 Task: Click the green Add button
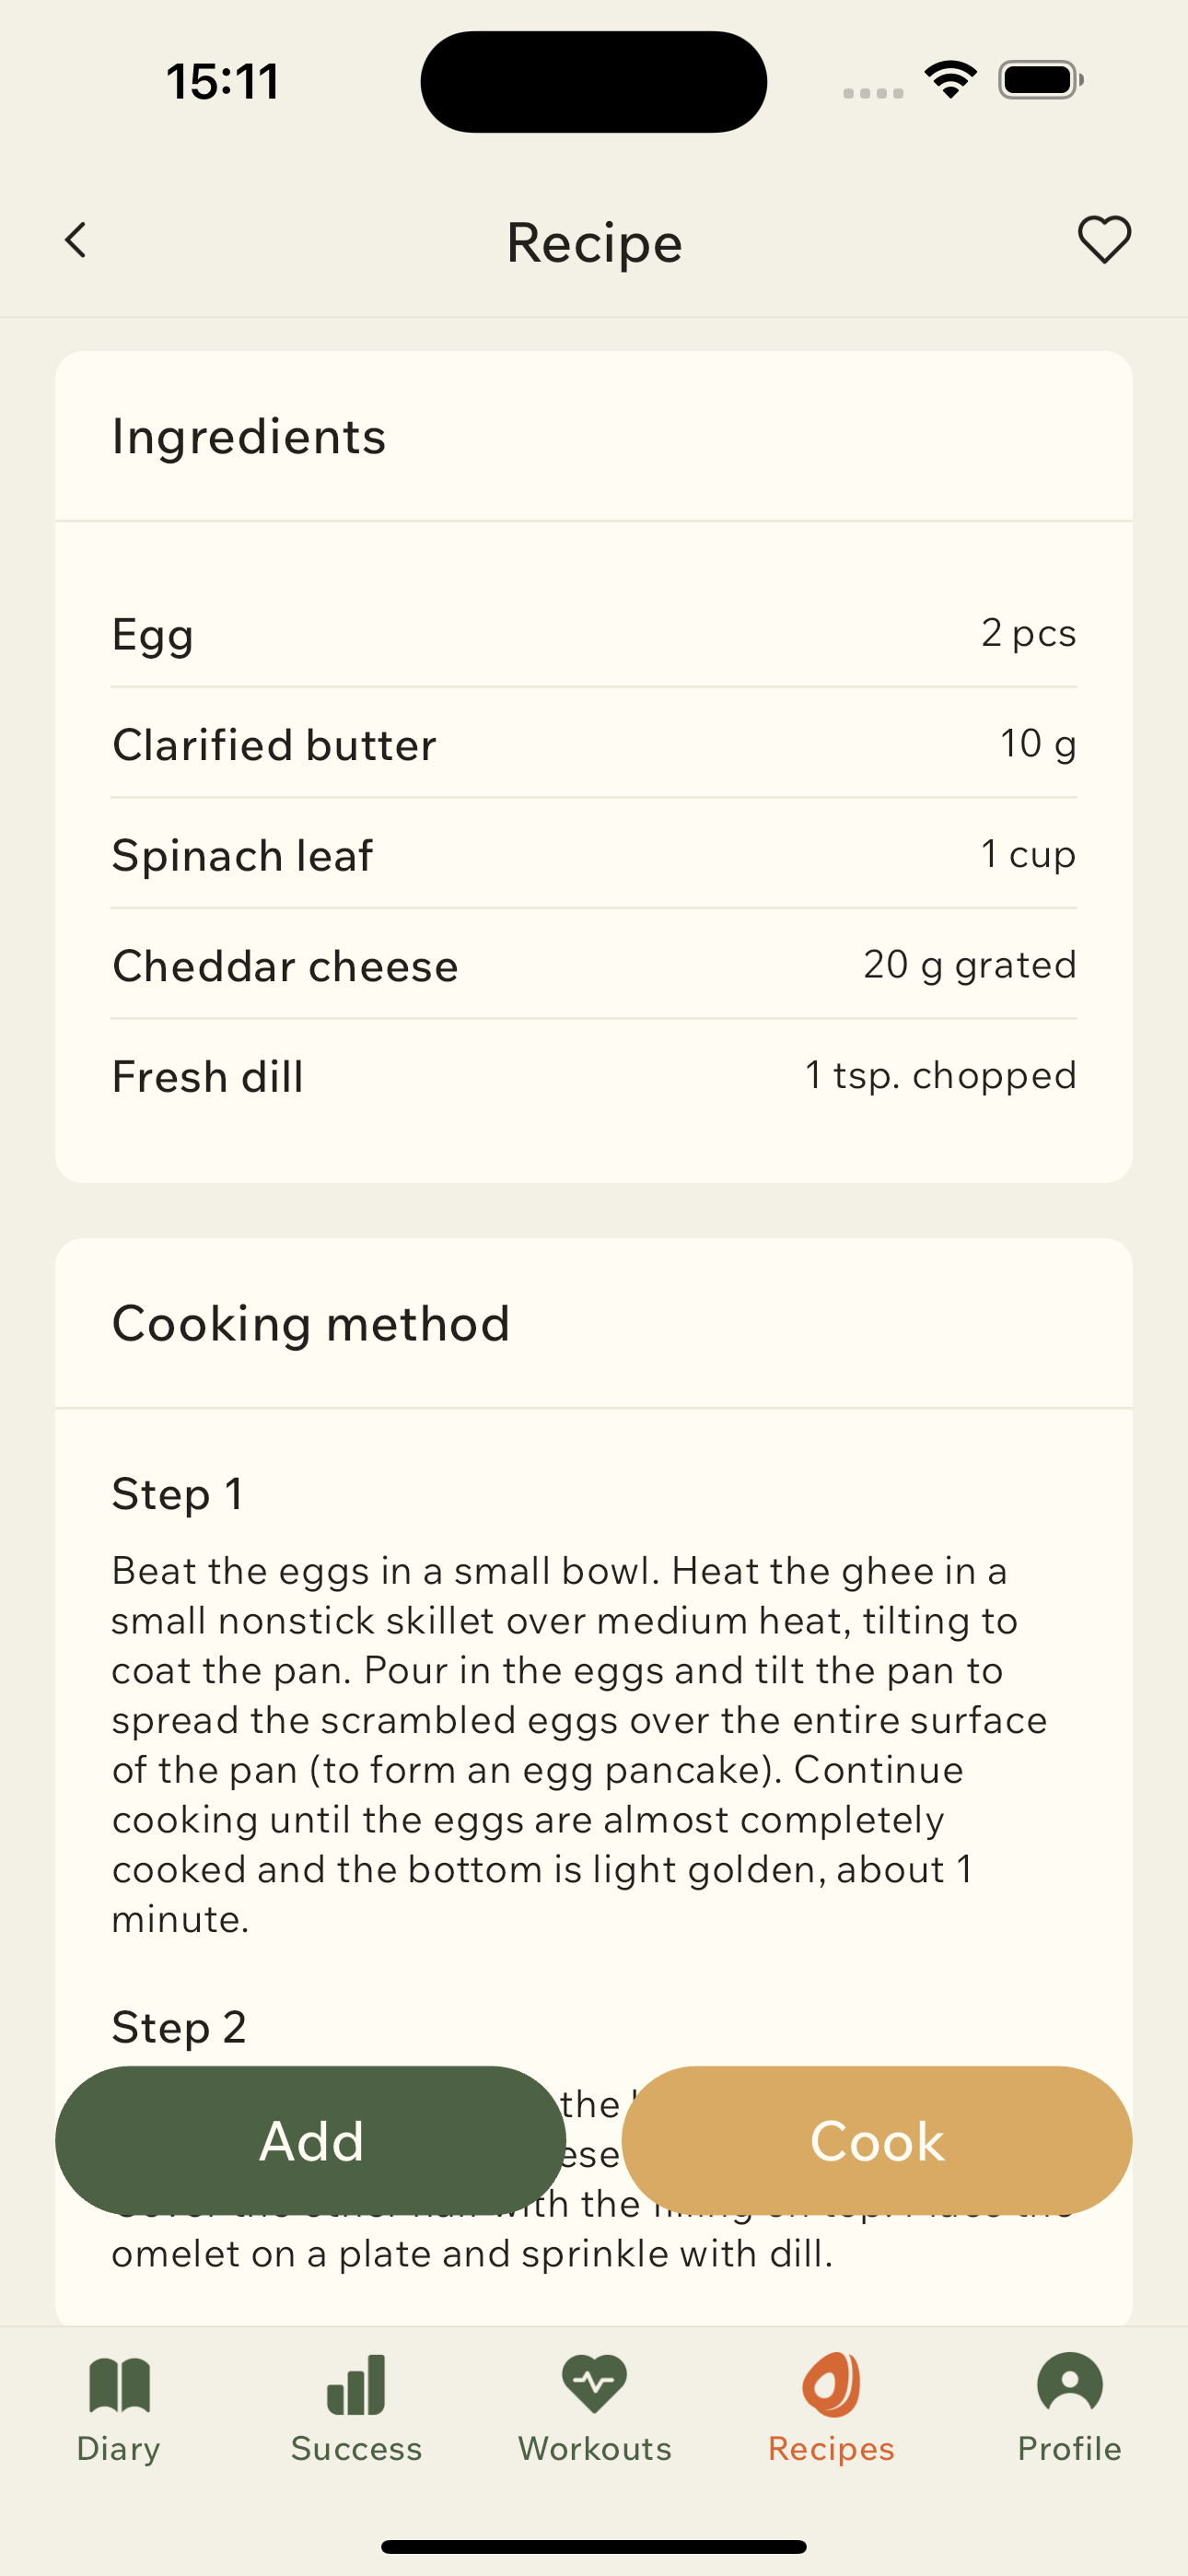click(311, 2141)
